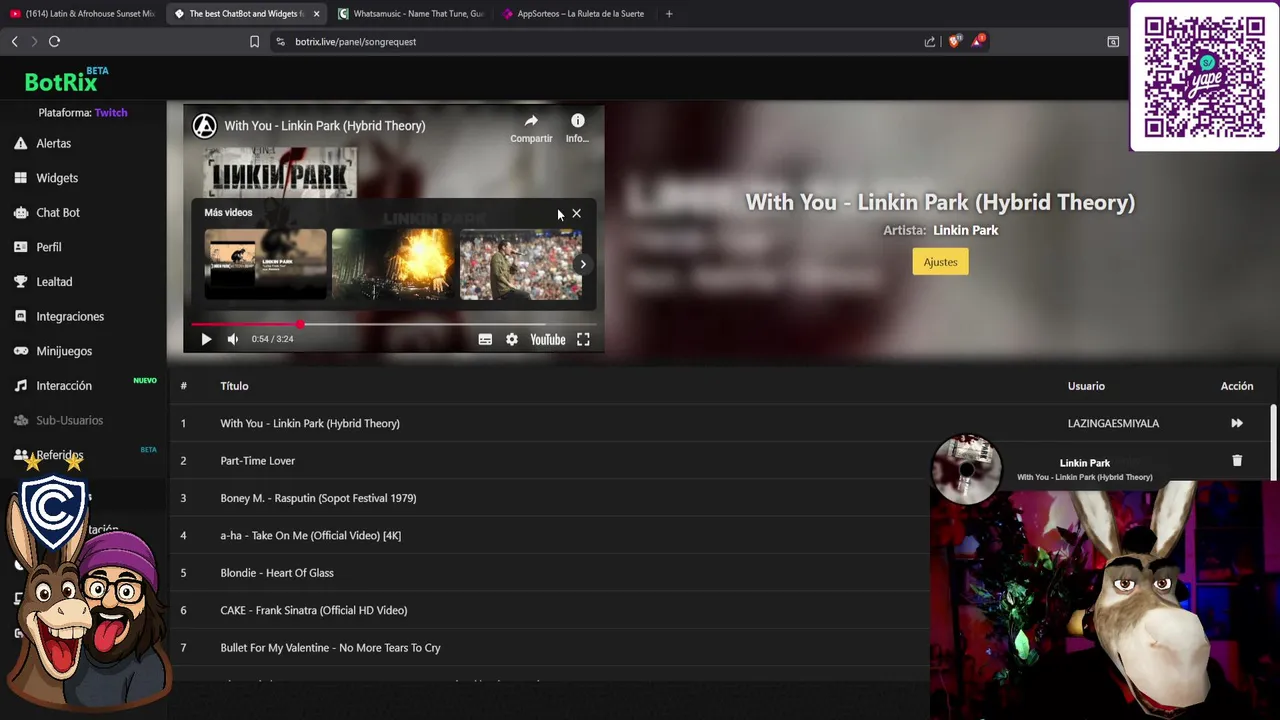This screenshot has width=1280, height=720.
Task: Switch to the AppSorteos browser tab
Action: click(575, 14)
